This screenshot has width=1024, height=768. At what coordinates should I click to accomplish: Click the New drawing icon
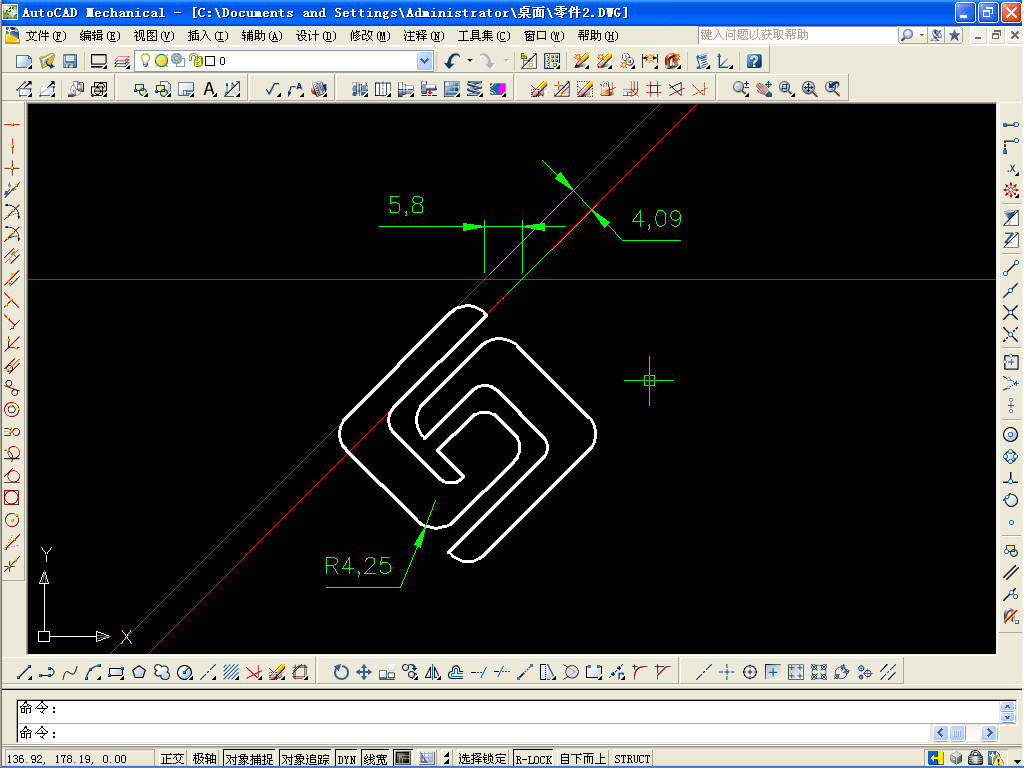pos(24,61)
